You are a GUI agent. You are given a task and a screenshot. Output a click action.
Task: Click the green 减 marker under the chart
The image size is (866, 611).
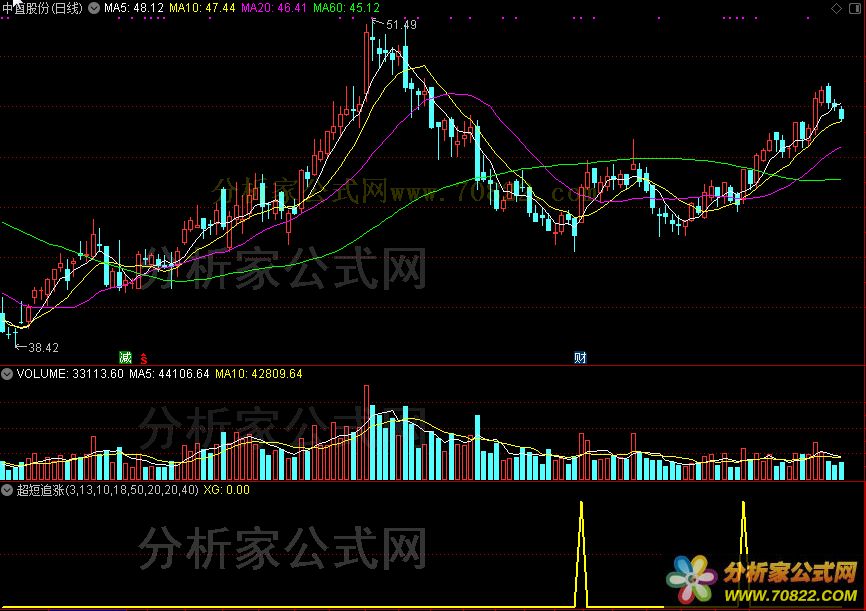(126, 357)
